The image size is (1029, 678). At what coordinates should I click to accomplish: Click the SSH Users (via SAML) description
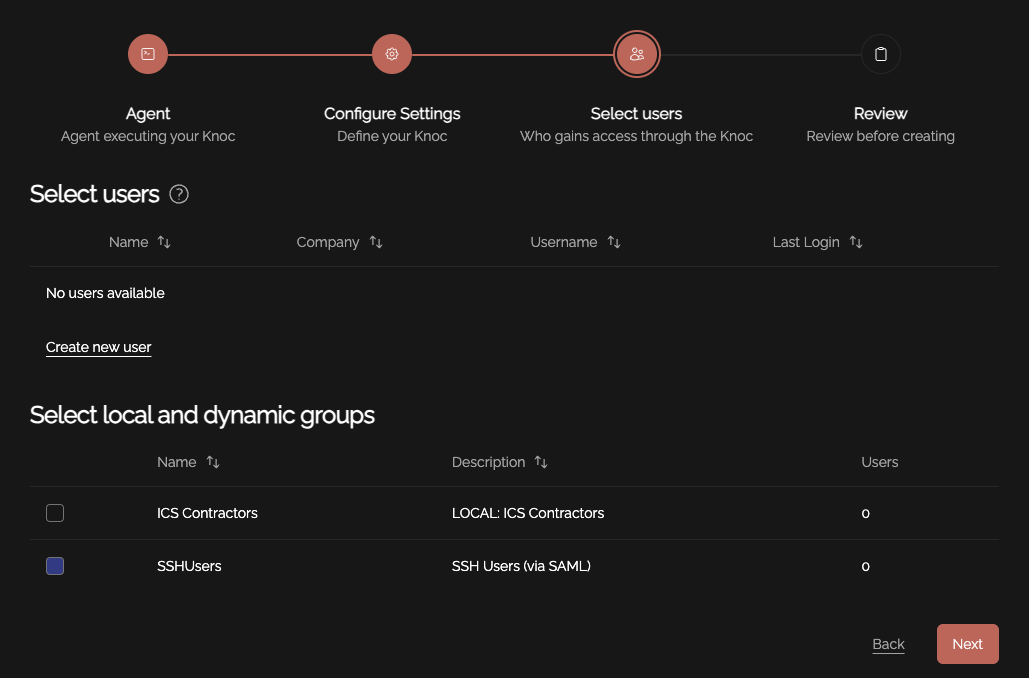coord(521,566)
